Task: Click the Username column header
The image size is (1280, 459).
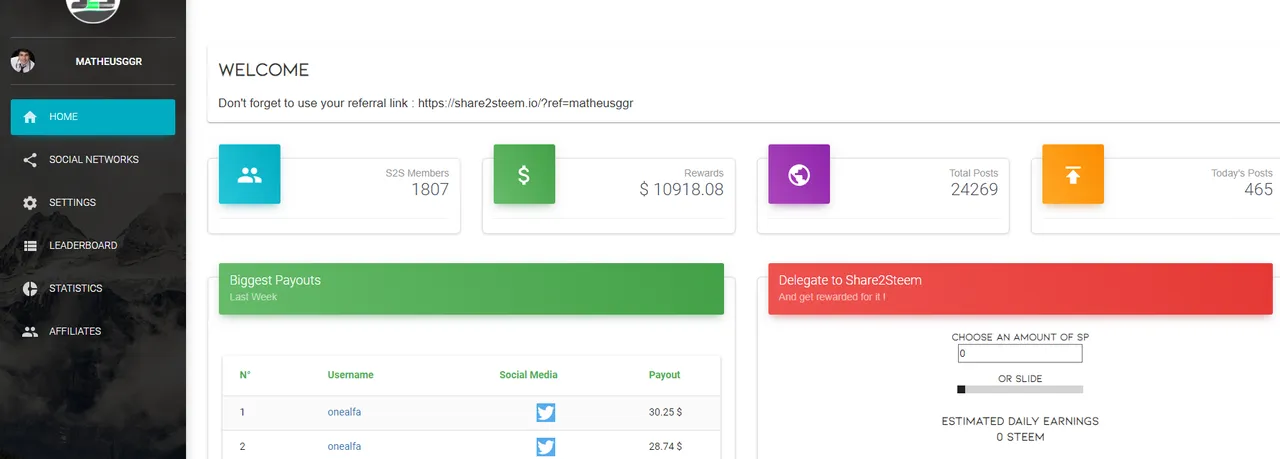Action: click(x=350, y=375)
